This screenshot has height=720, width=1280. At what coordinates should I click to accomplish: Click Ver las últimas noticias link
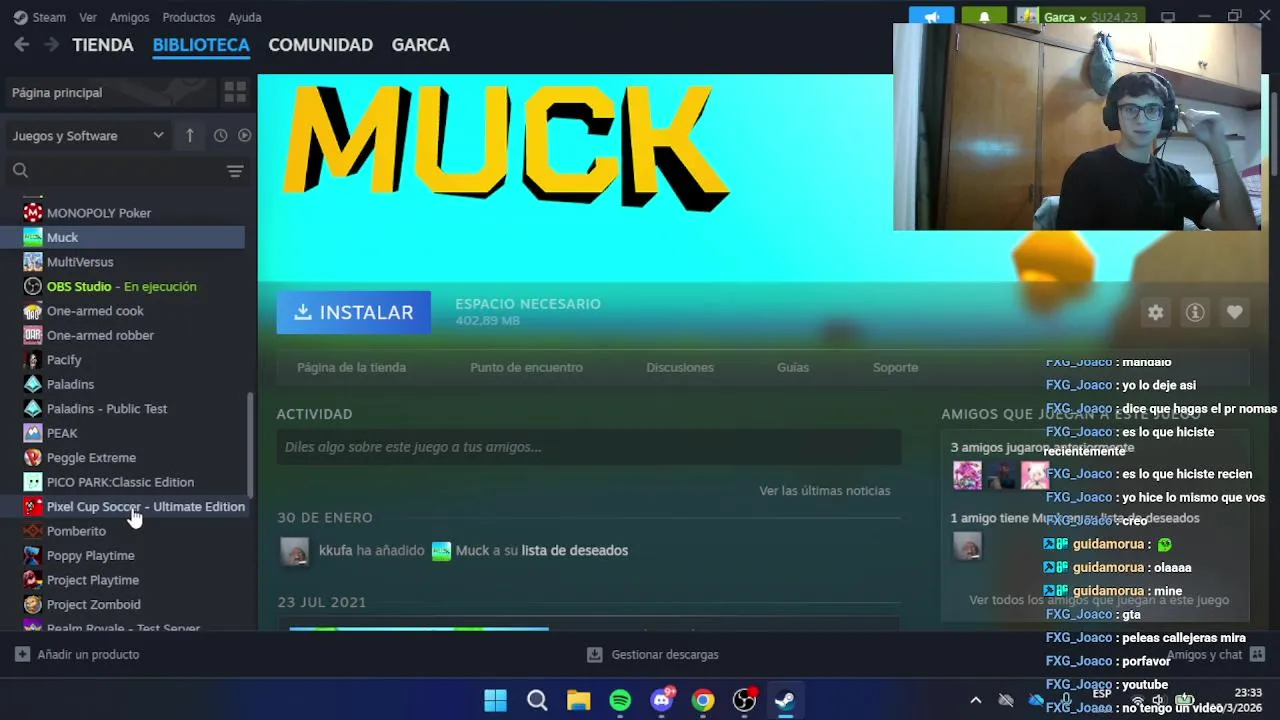pos(824,491)
